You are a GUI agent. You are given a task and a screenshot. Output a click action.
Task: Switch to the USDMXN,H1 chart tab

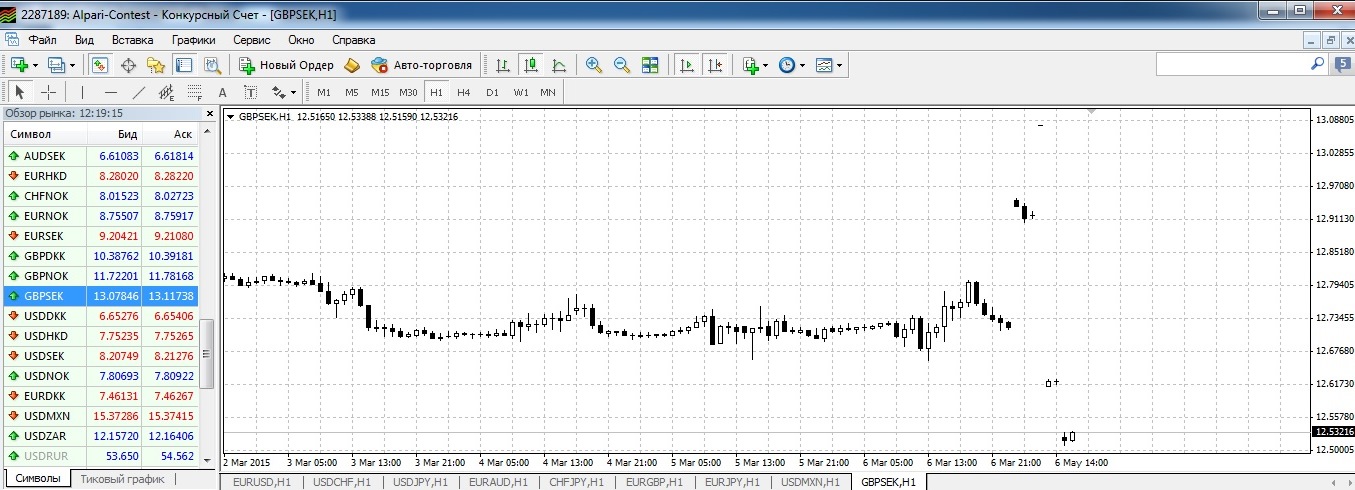810,482
